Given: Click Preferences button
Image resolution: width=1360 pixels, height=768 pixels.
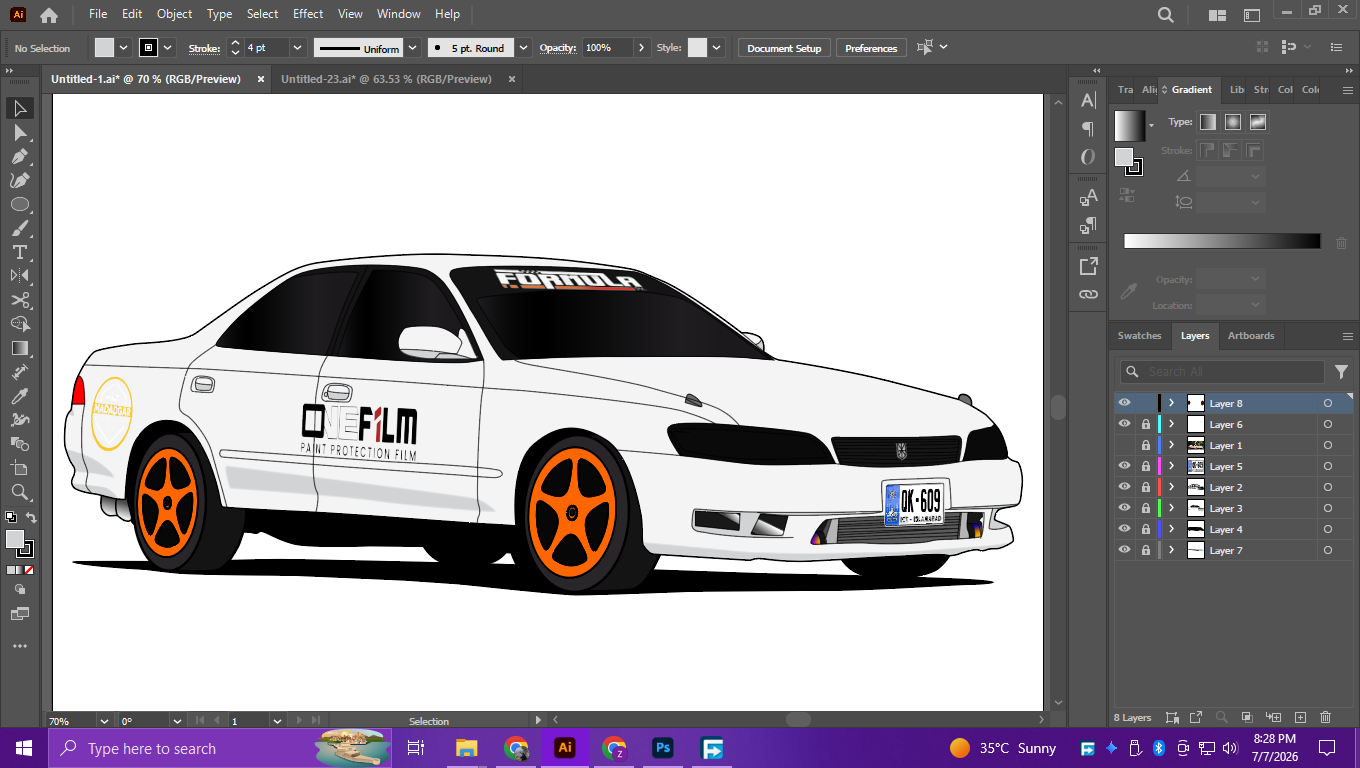Looking at the screenshot, I should pyautogui.click(x=871, y=48).
